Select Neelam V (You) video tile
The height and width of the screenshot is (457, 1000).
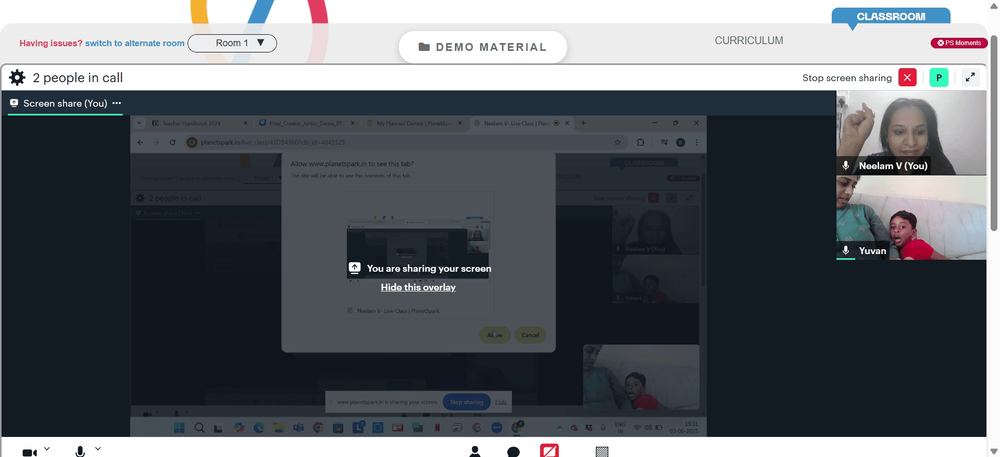pos(911,133)
